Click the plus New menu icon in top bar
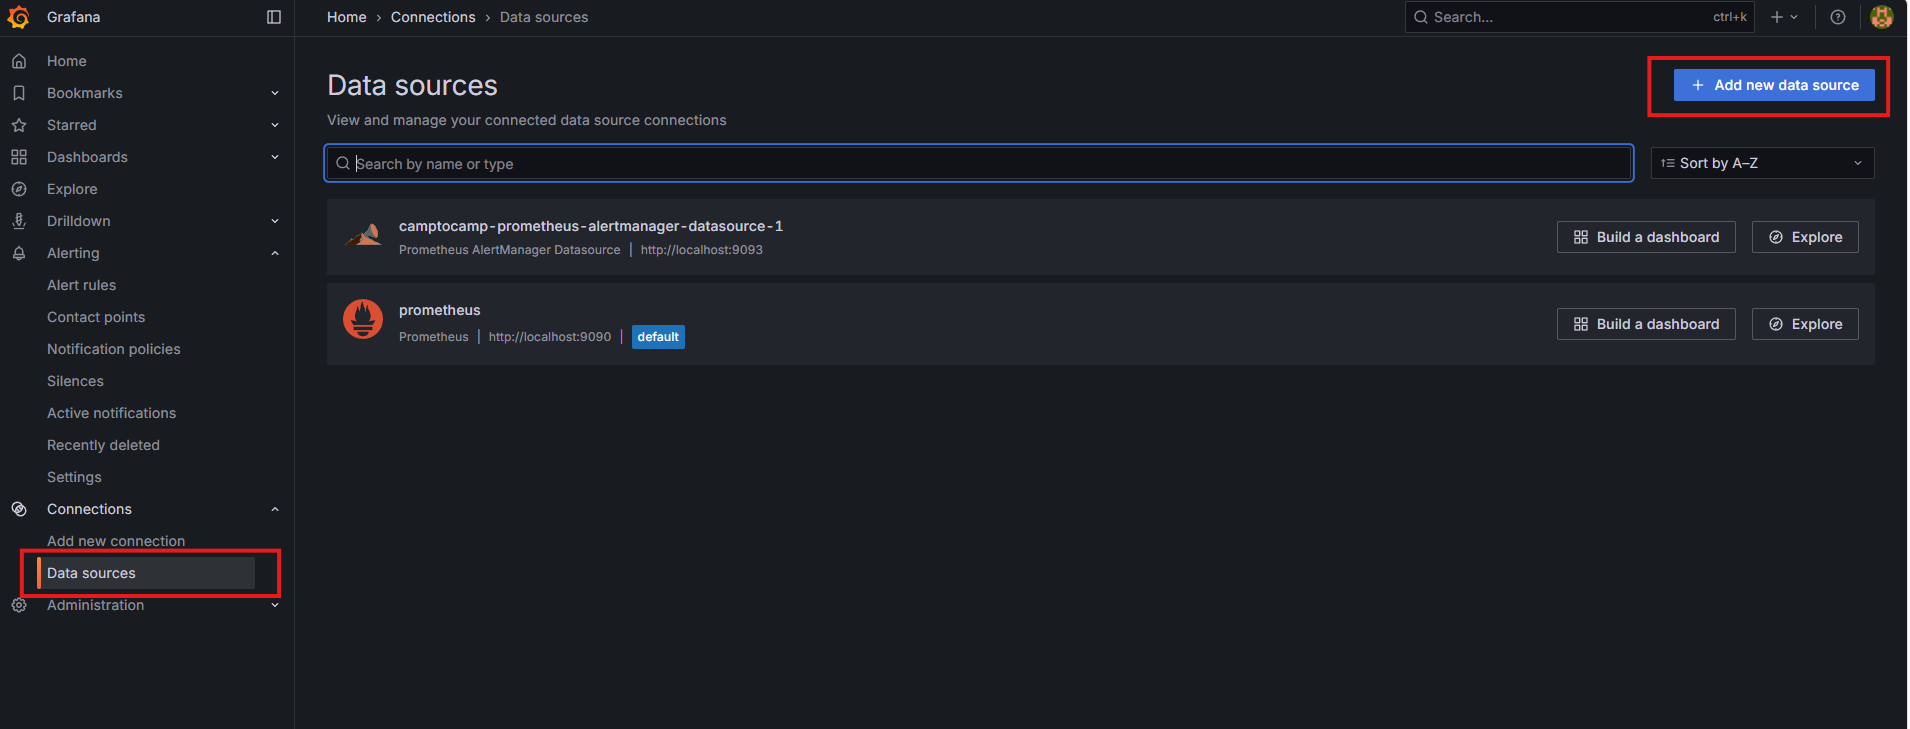Image resolution: width=1910 pixels, height=729 pixels. [1777, 17]
